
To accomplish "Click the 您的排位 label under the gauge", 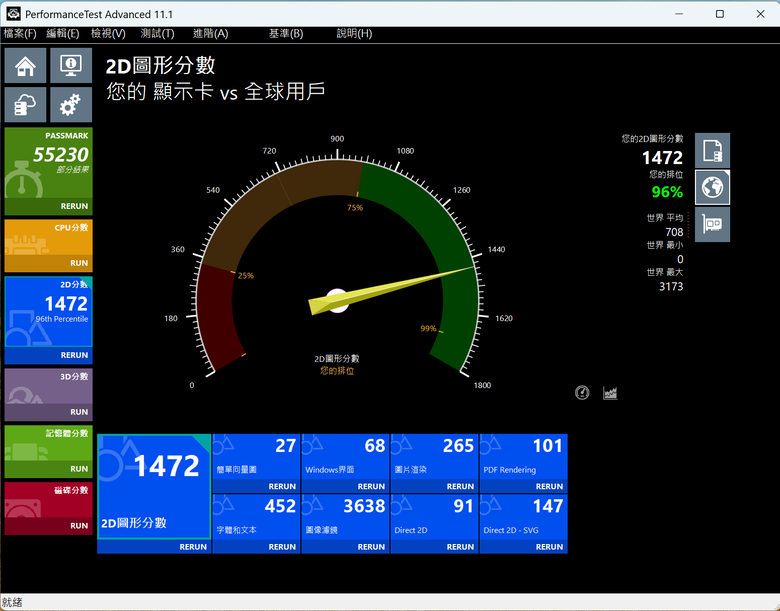I will (337, 371).
